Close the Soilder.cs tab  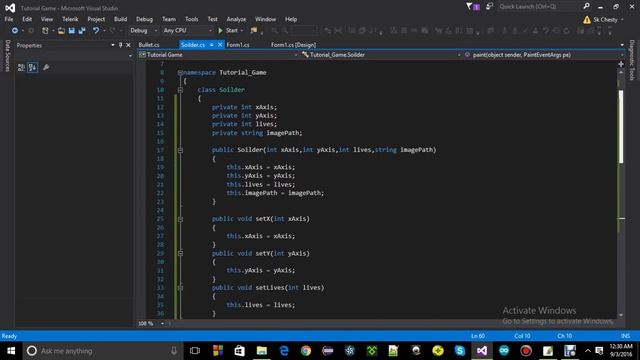click(220, 45)
